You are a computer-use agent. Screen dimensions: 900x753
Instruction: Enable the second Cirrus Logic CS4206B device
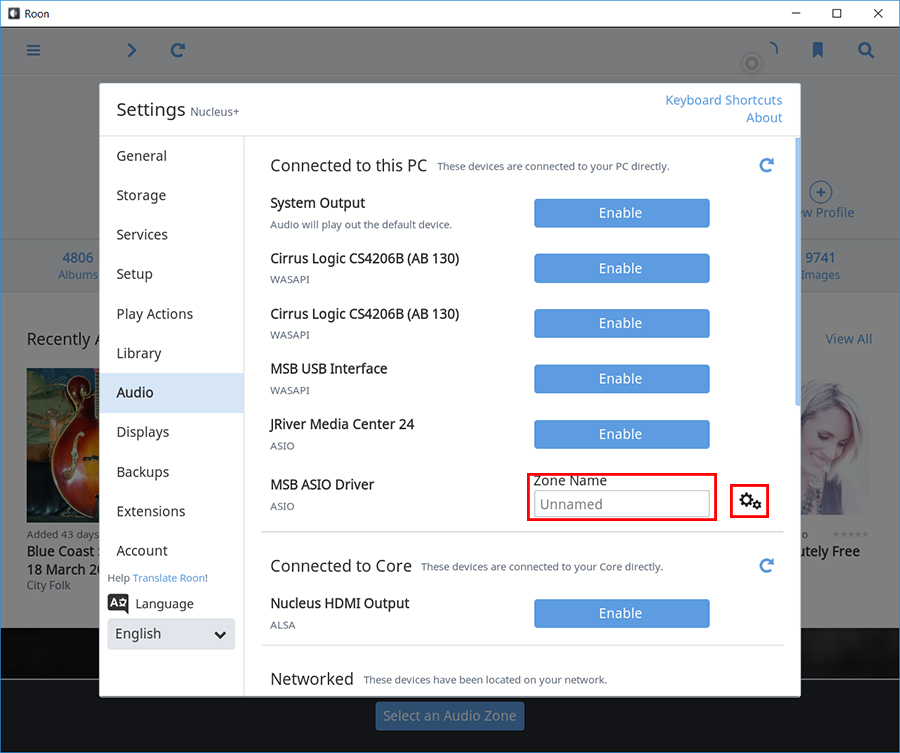(x=622, y=323)
